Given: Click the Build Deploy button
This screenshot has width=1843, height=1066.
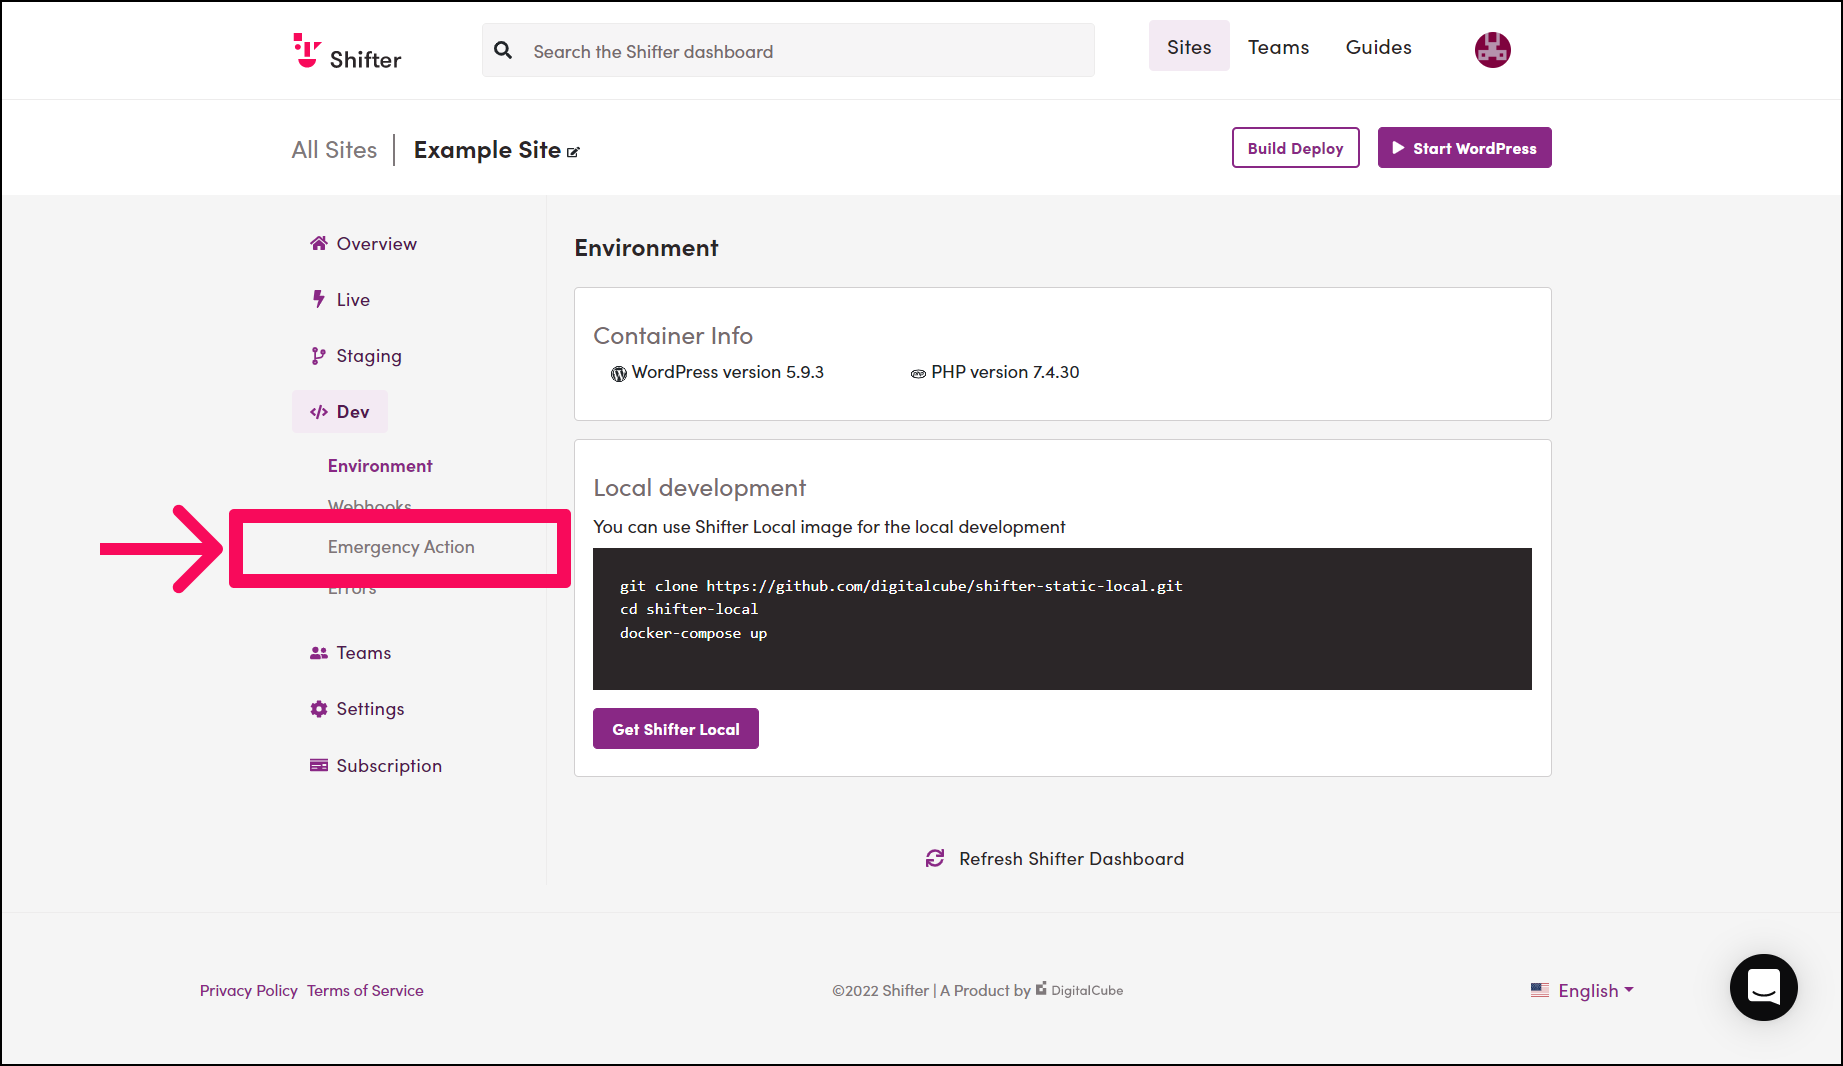Looking at the screenshot, I should pyautogui.click(x=1295, y=148).
